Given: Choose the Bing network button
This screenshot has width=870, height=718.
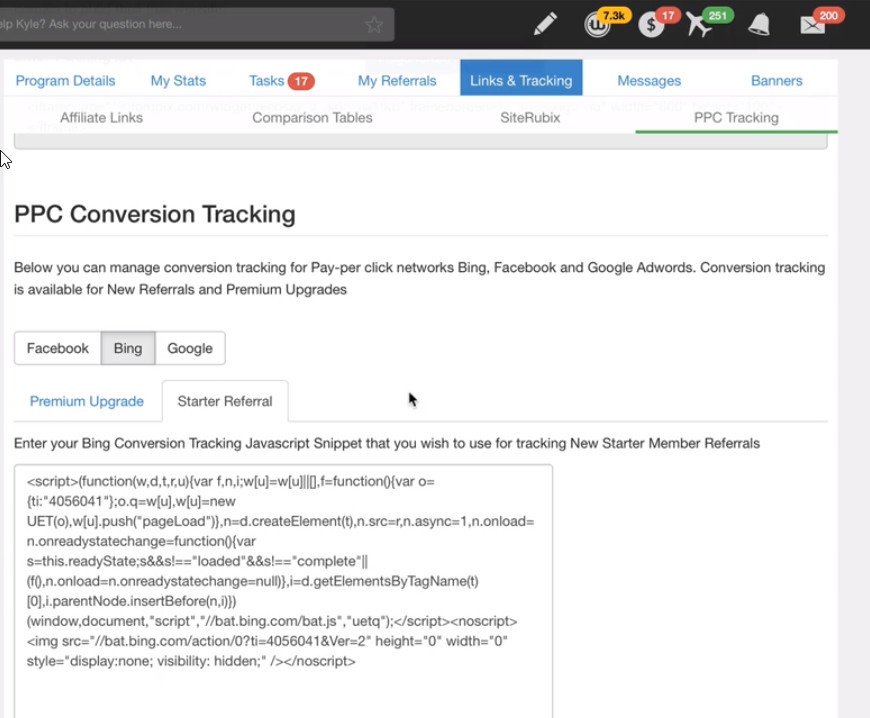Looking at the screenshot, I should click(x=128, y=348).
